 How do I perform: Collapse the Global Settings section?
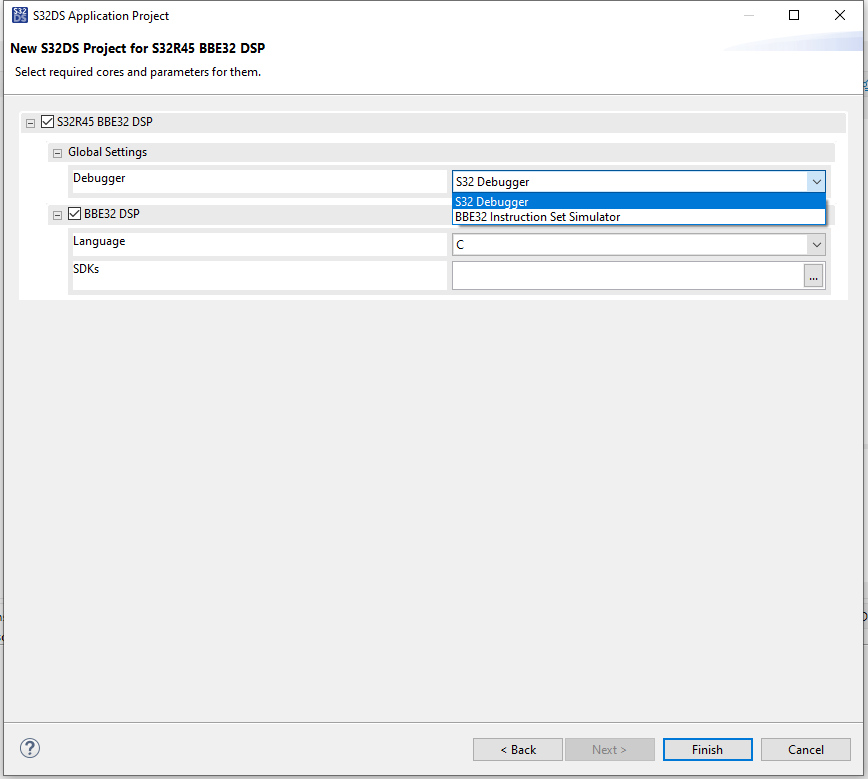[x=58, y=153]
